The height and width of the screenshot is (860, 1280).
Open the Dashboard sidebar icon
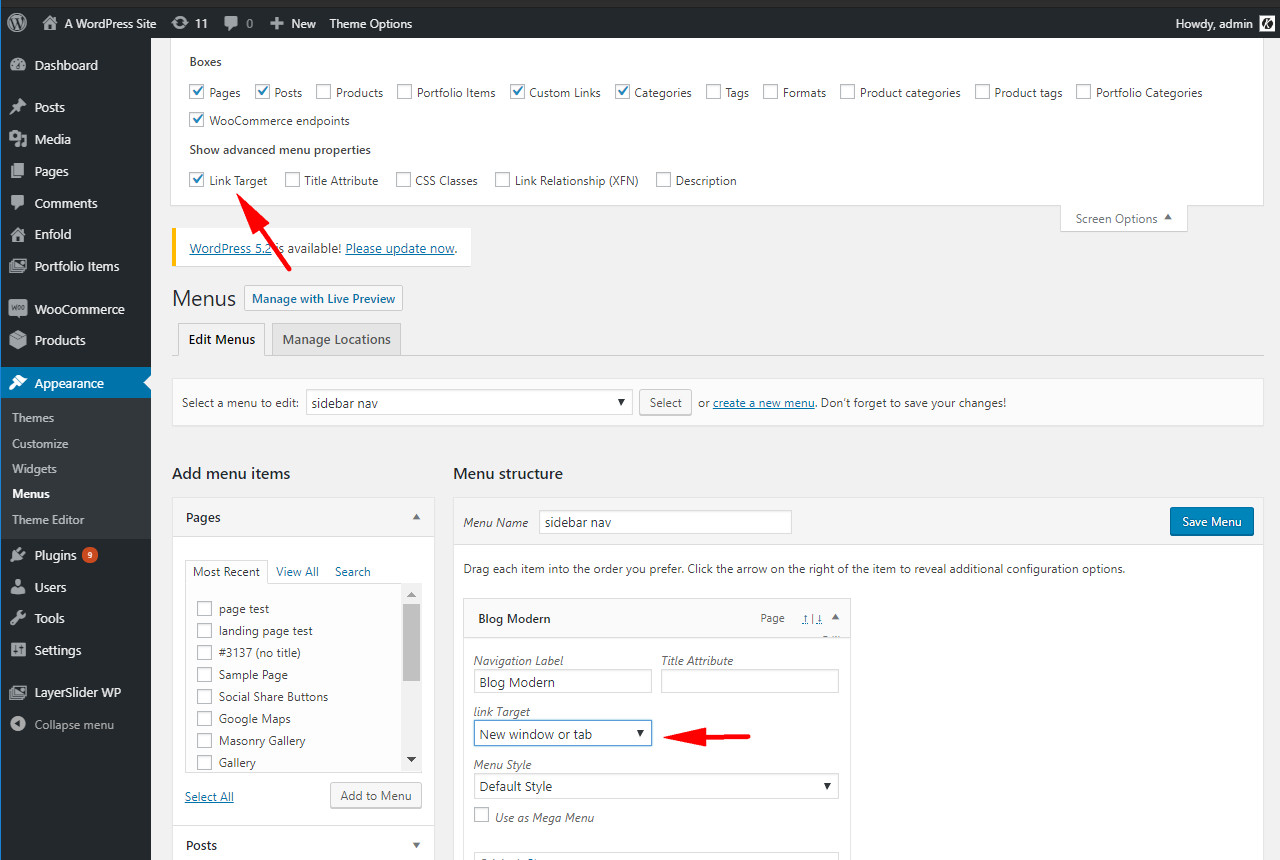pyautogui.click(x=18, y=65)
